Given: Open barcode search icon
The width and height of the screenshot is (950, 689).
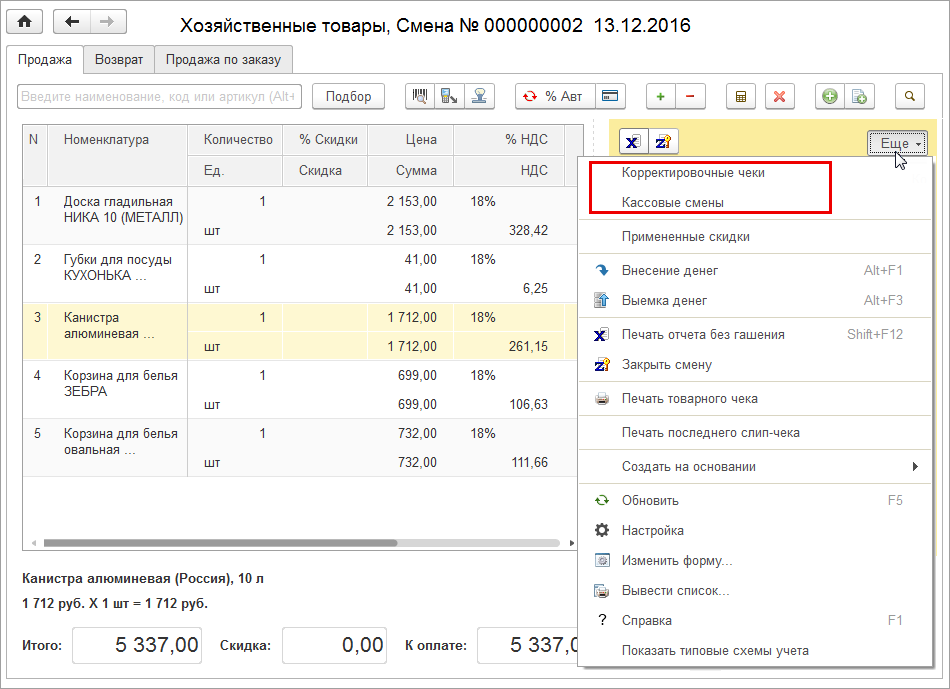Looking at the screenshot, I should pos(419,96).
